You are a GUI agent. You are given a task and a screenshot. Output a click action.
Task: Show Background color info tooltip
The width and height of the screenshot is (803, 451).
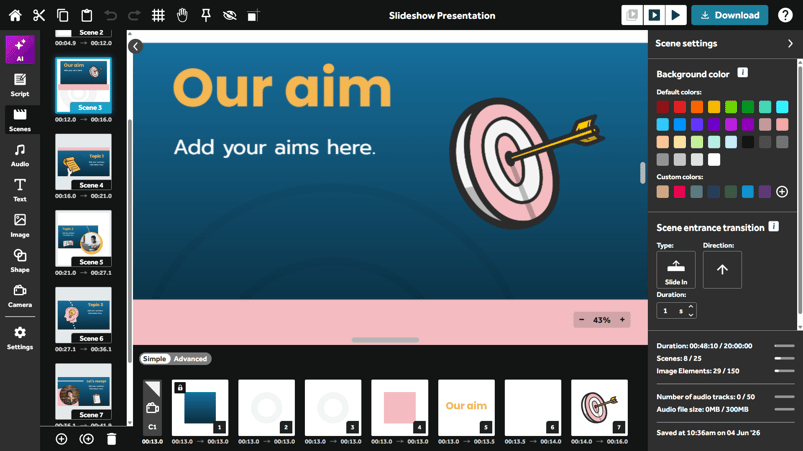pos(743,73)
